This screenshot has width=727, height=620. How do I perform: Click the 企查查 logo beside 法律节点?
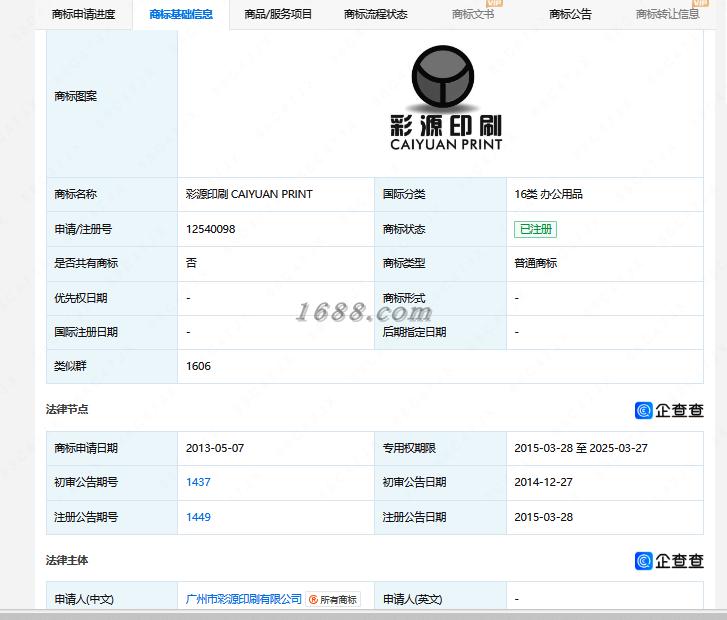coord(669,410)
